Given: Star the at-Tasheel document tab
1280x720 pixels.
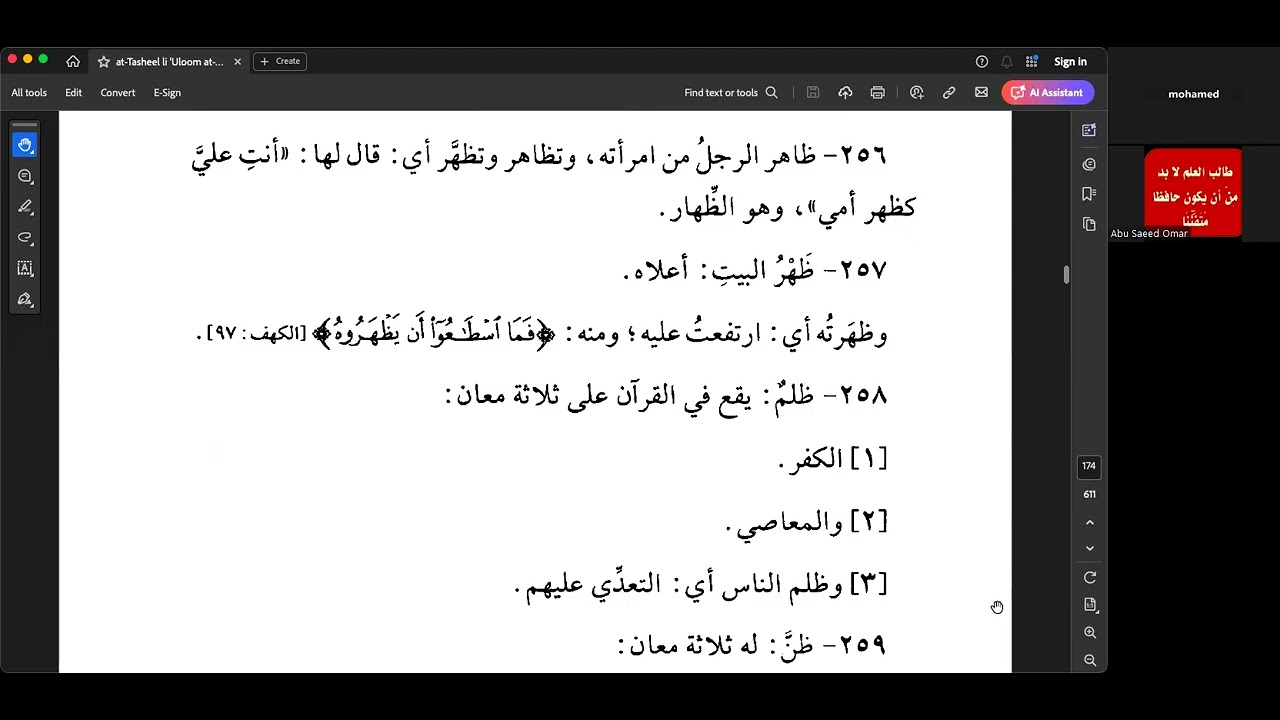Looking at the screenshot, I should pyautogui.click(x=103, y=62).
